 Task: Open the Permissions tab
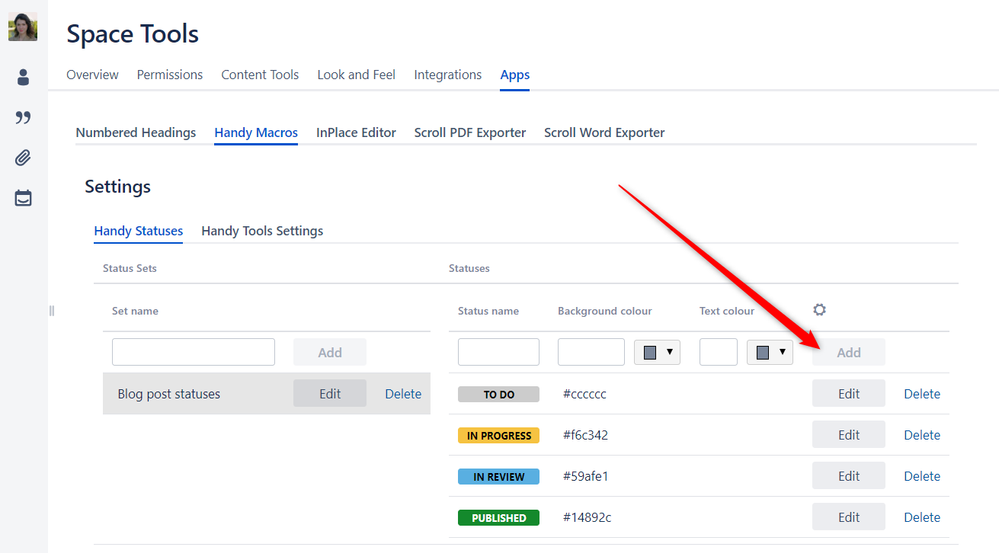point(169,75)
